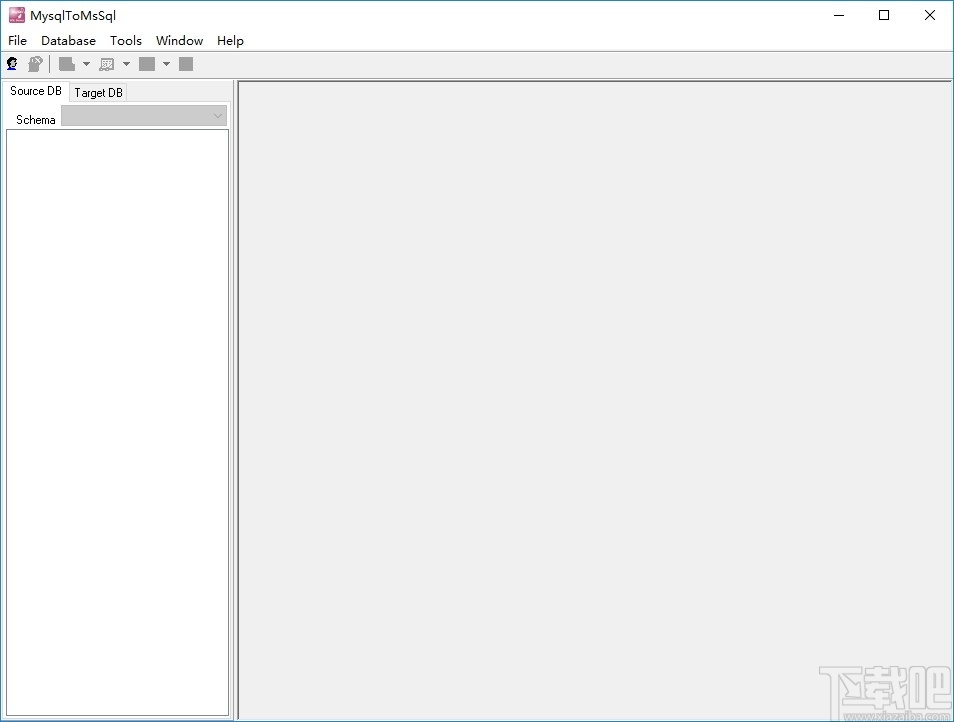
Task: Click the disconnect database toolbar icon
Action: (35, 63)
